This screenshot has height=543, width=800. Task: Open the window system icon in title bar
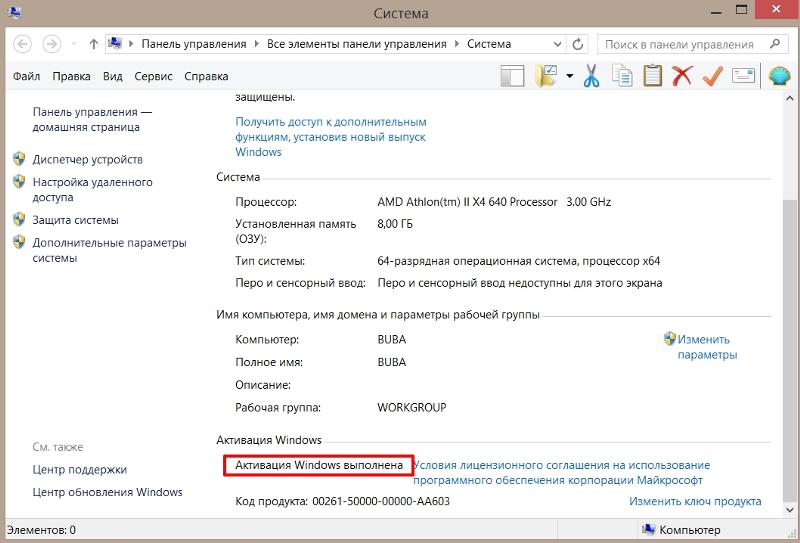(14, 12)
